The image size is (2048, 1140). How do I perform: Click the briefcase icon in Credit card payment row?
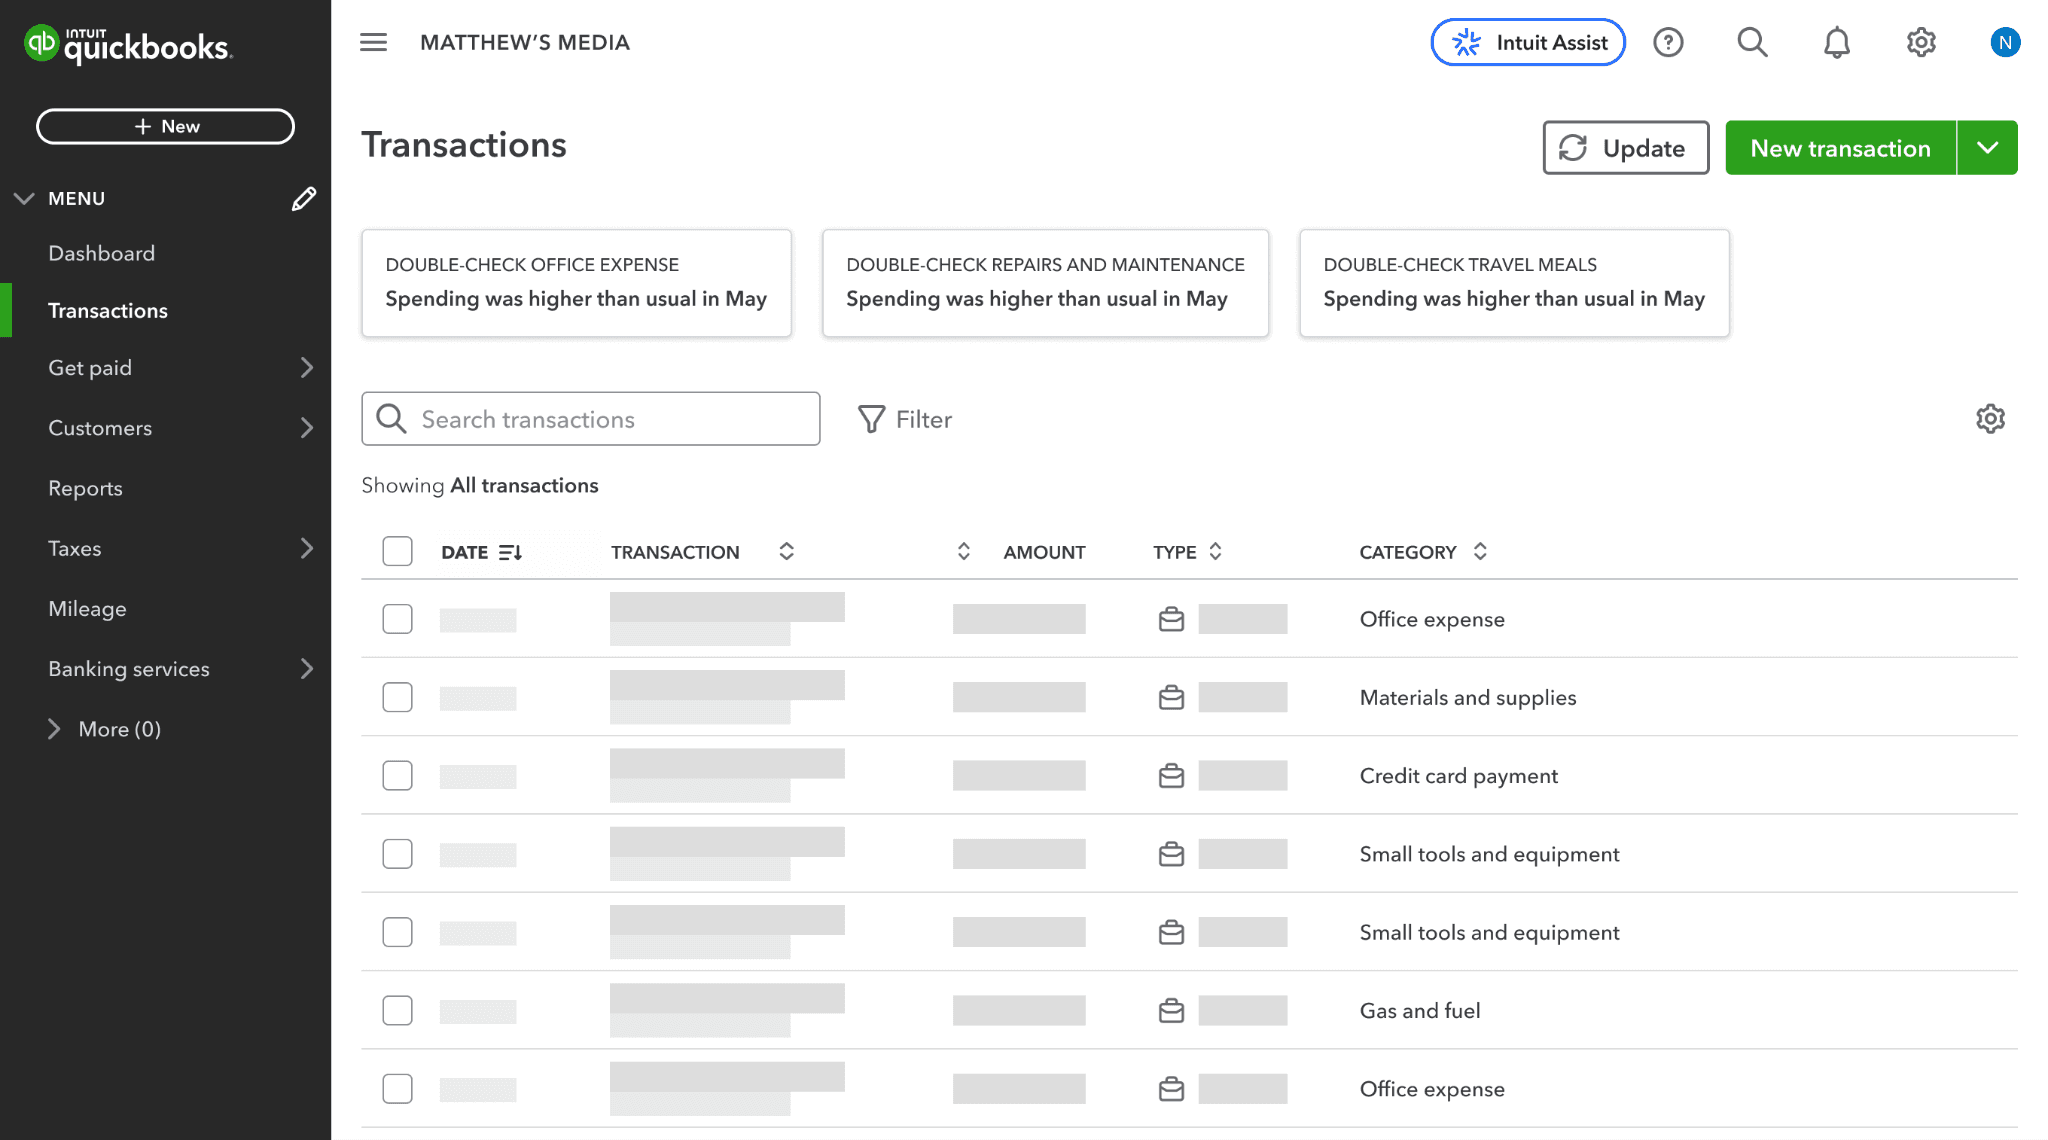coord(1171,775)
